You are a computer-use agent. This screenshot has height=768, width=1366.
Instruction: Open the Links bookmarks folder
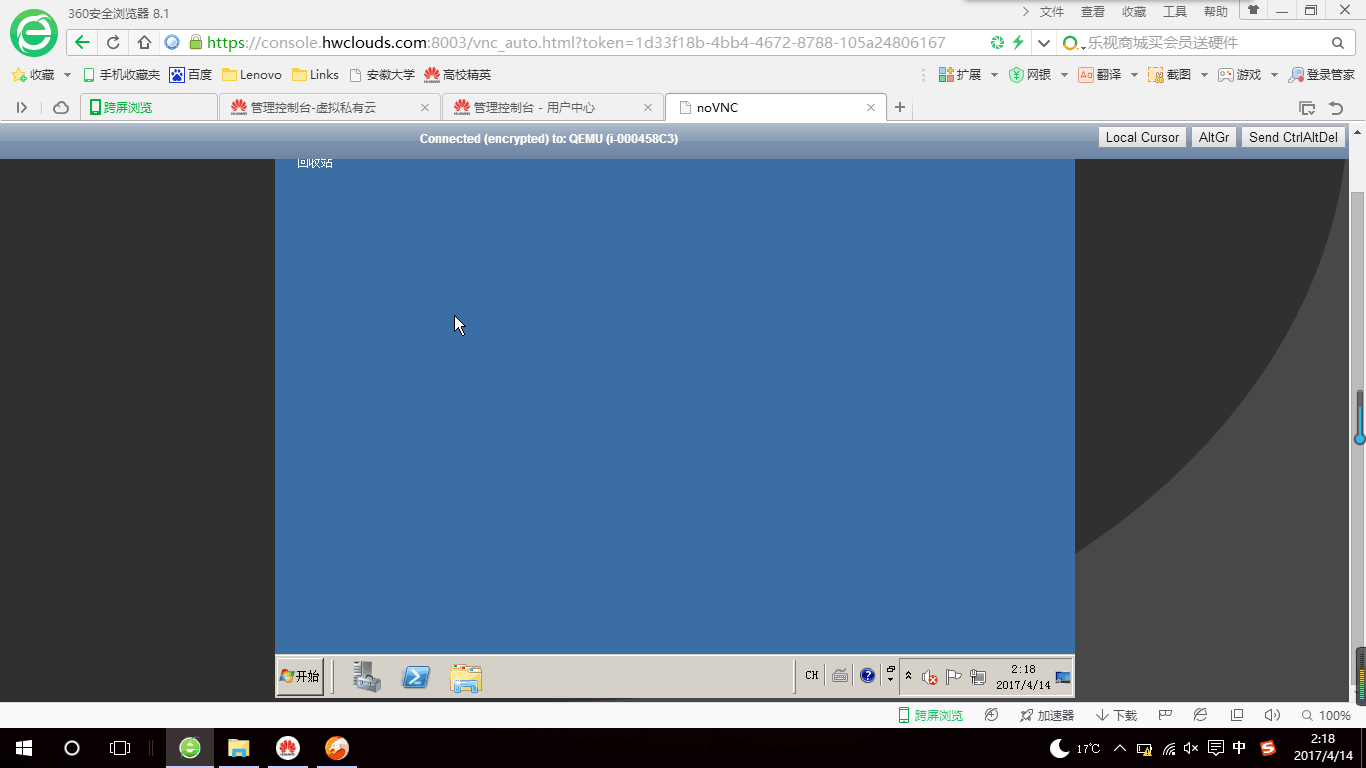point(315,75)
